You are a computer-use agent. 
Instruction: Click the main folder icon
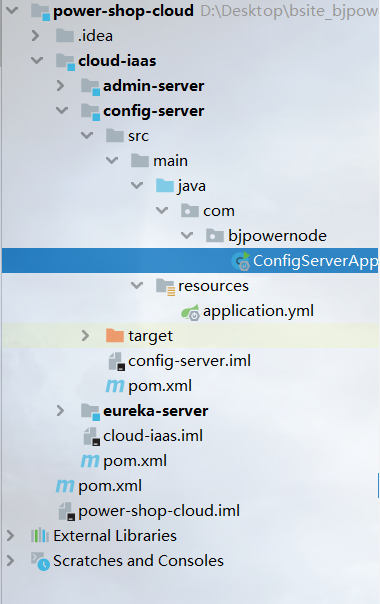(x=140, y=161)
